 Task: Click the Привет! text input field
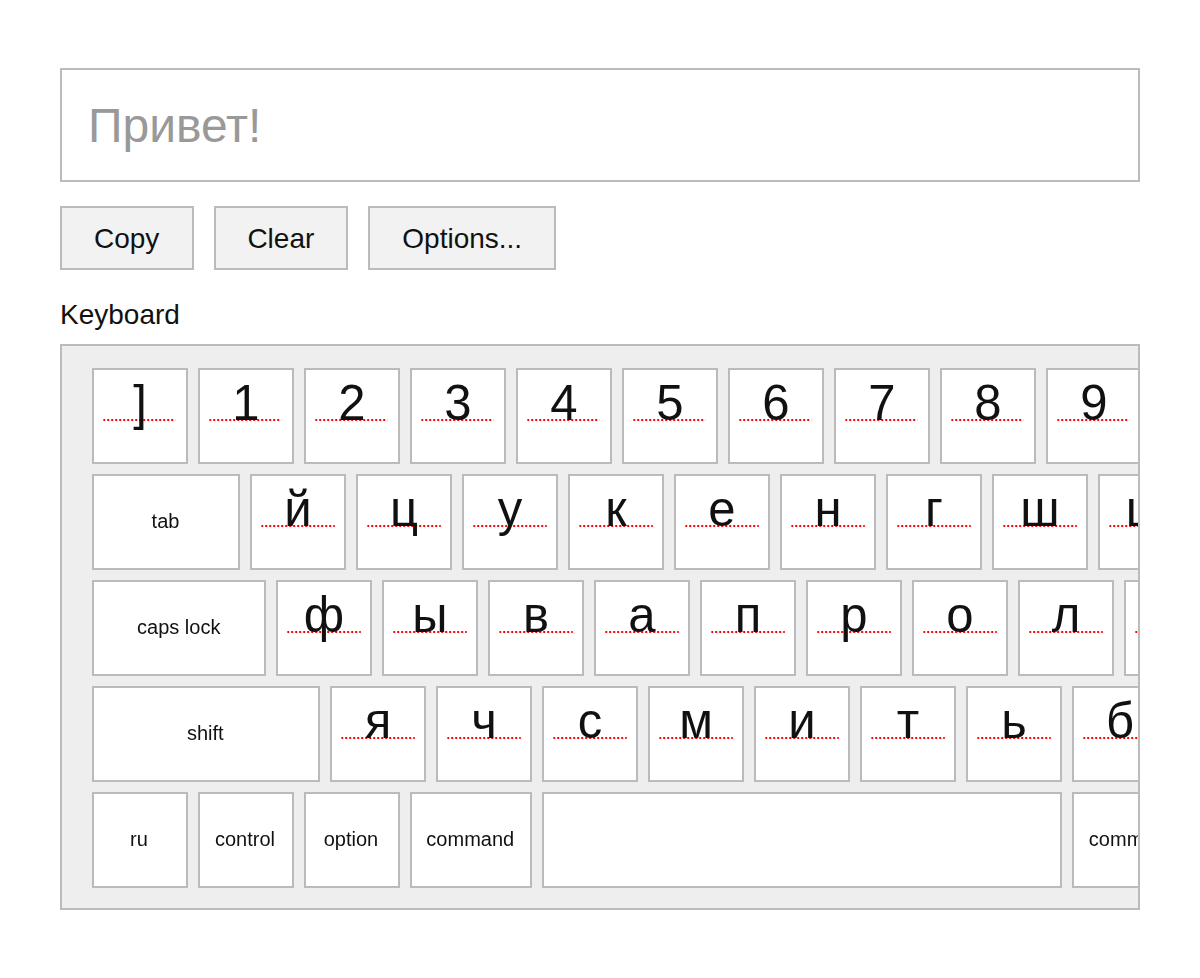coord(600,125)
